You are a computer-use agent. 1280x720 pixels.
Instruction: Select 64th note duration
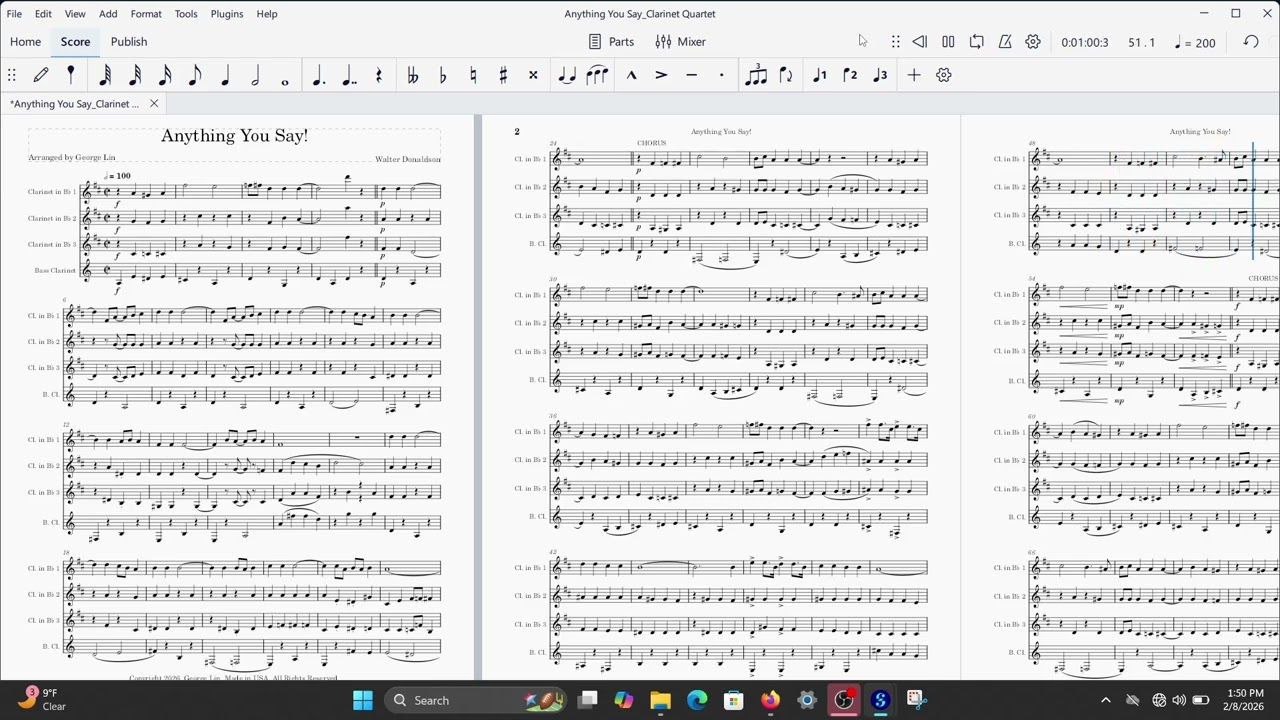click(x=105, y=75)
